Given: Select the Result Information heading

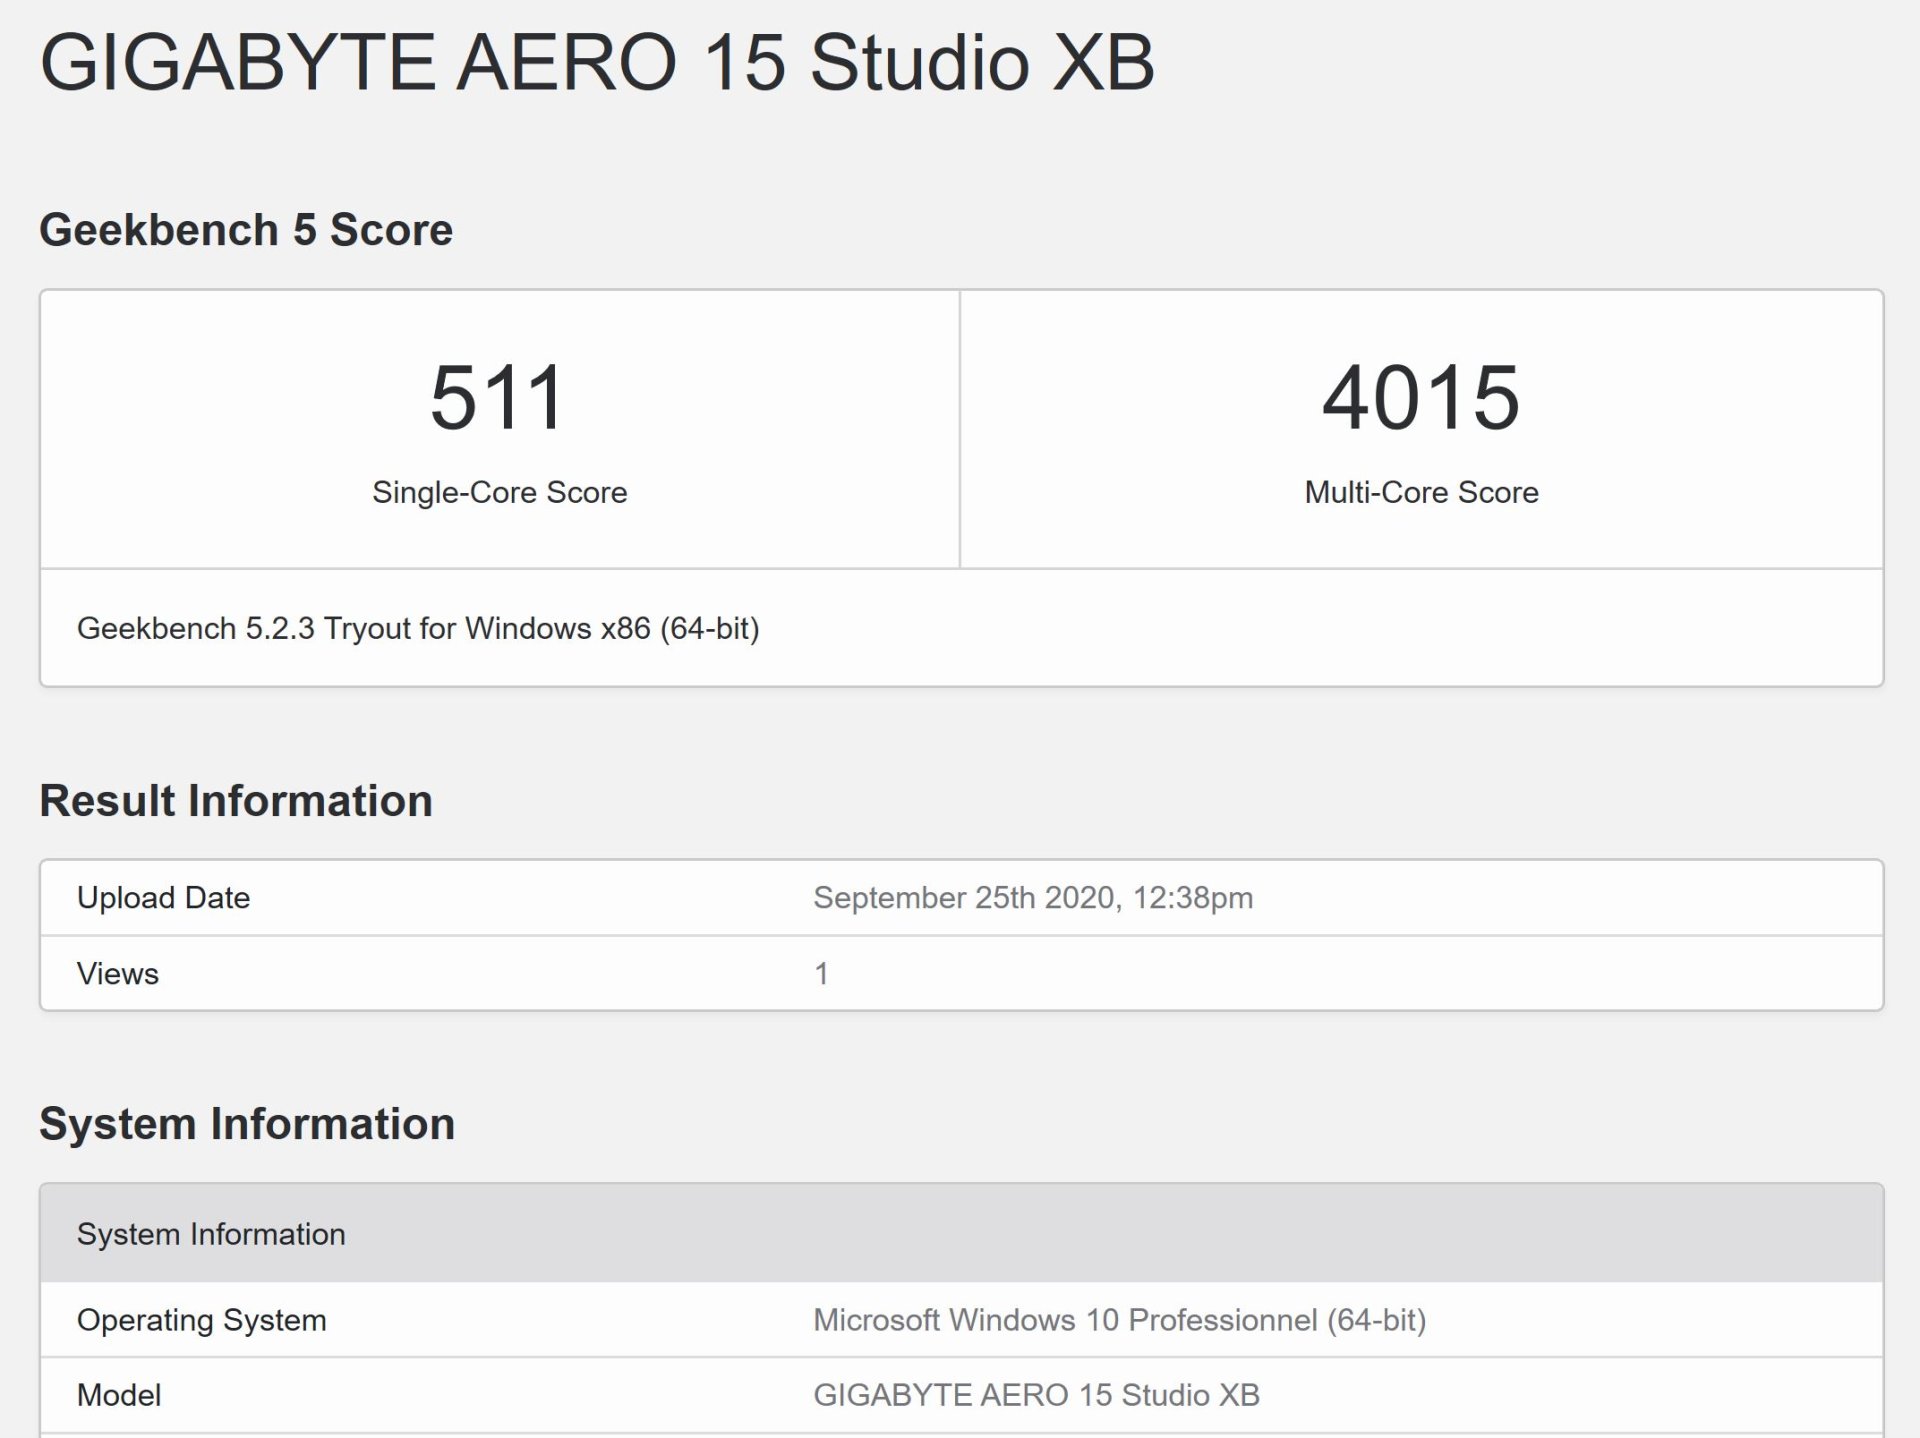Looking at the screenshot, I should [x=236, y=801].
